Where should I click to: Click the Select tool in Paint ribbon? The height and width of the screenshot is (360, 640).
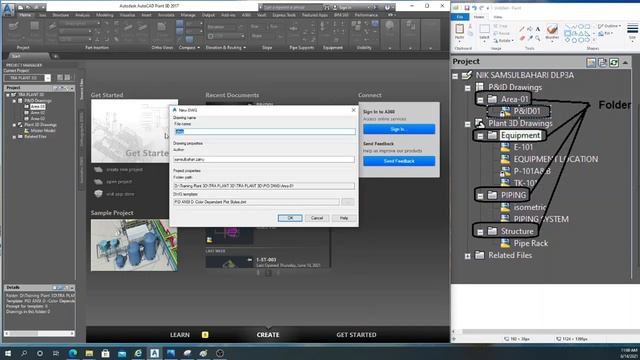coord(484,32)
